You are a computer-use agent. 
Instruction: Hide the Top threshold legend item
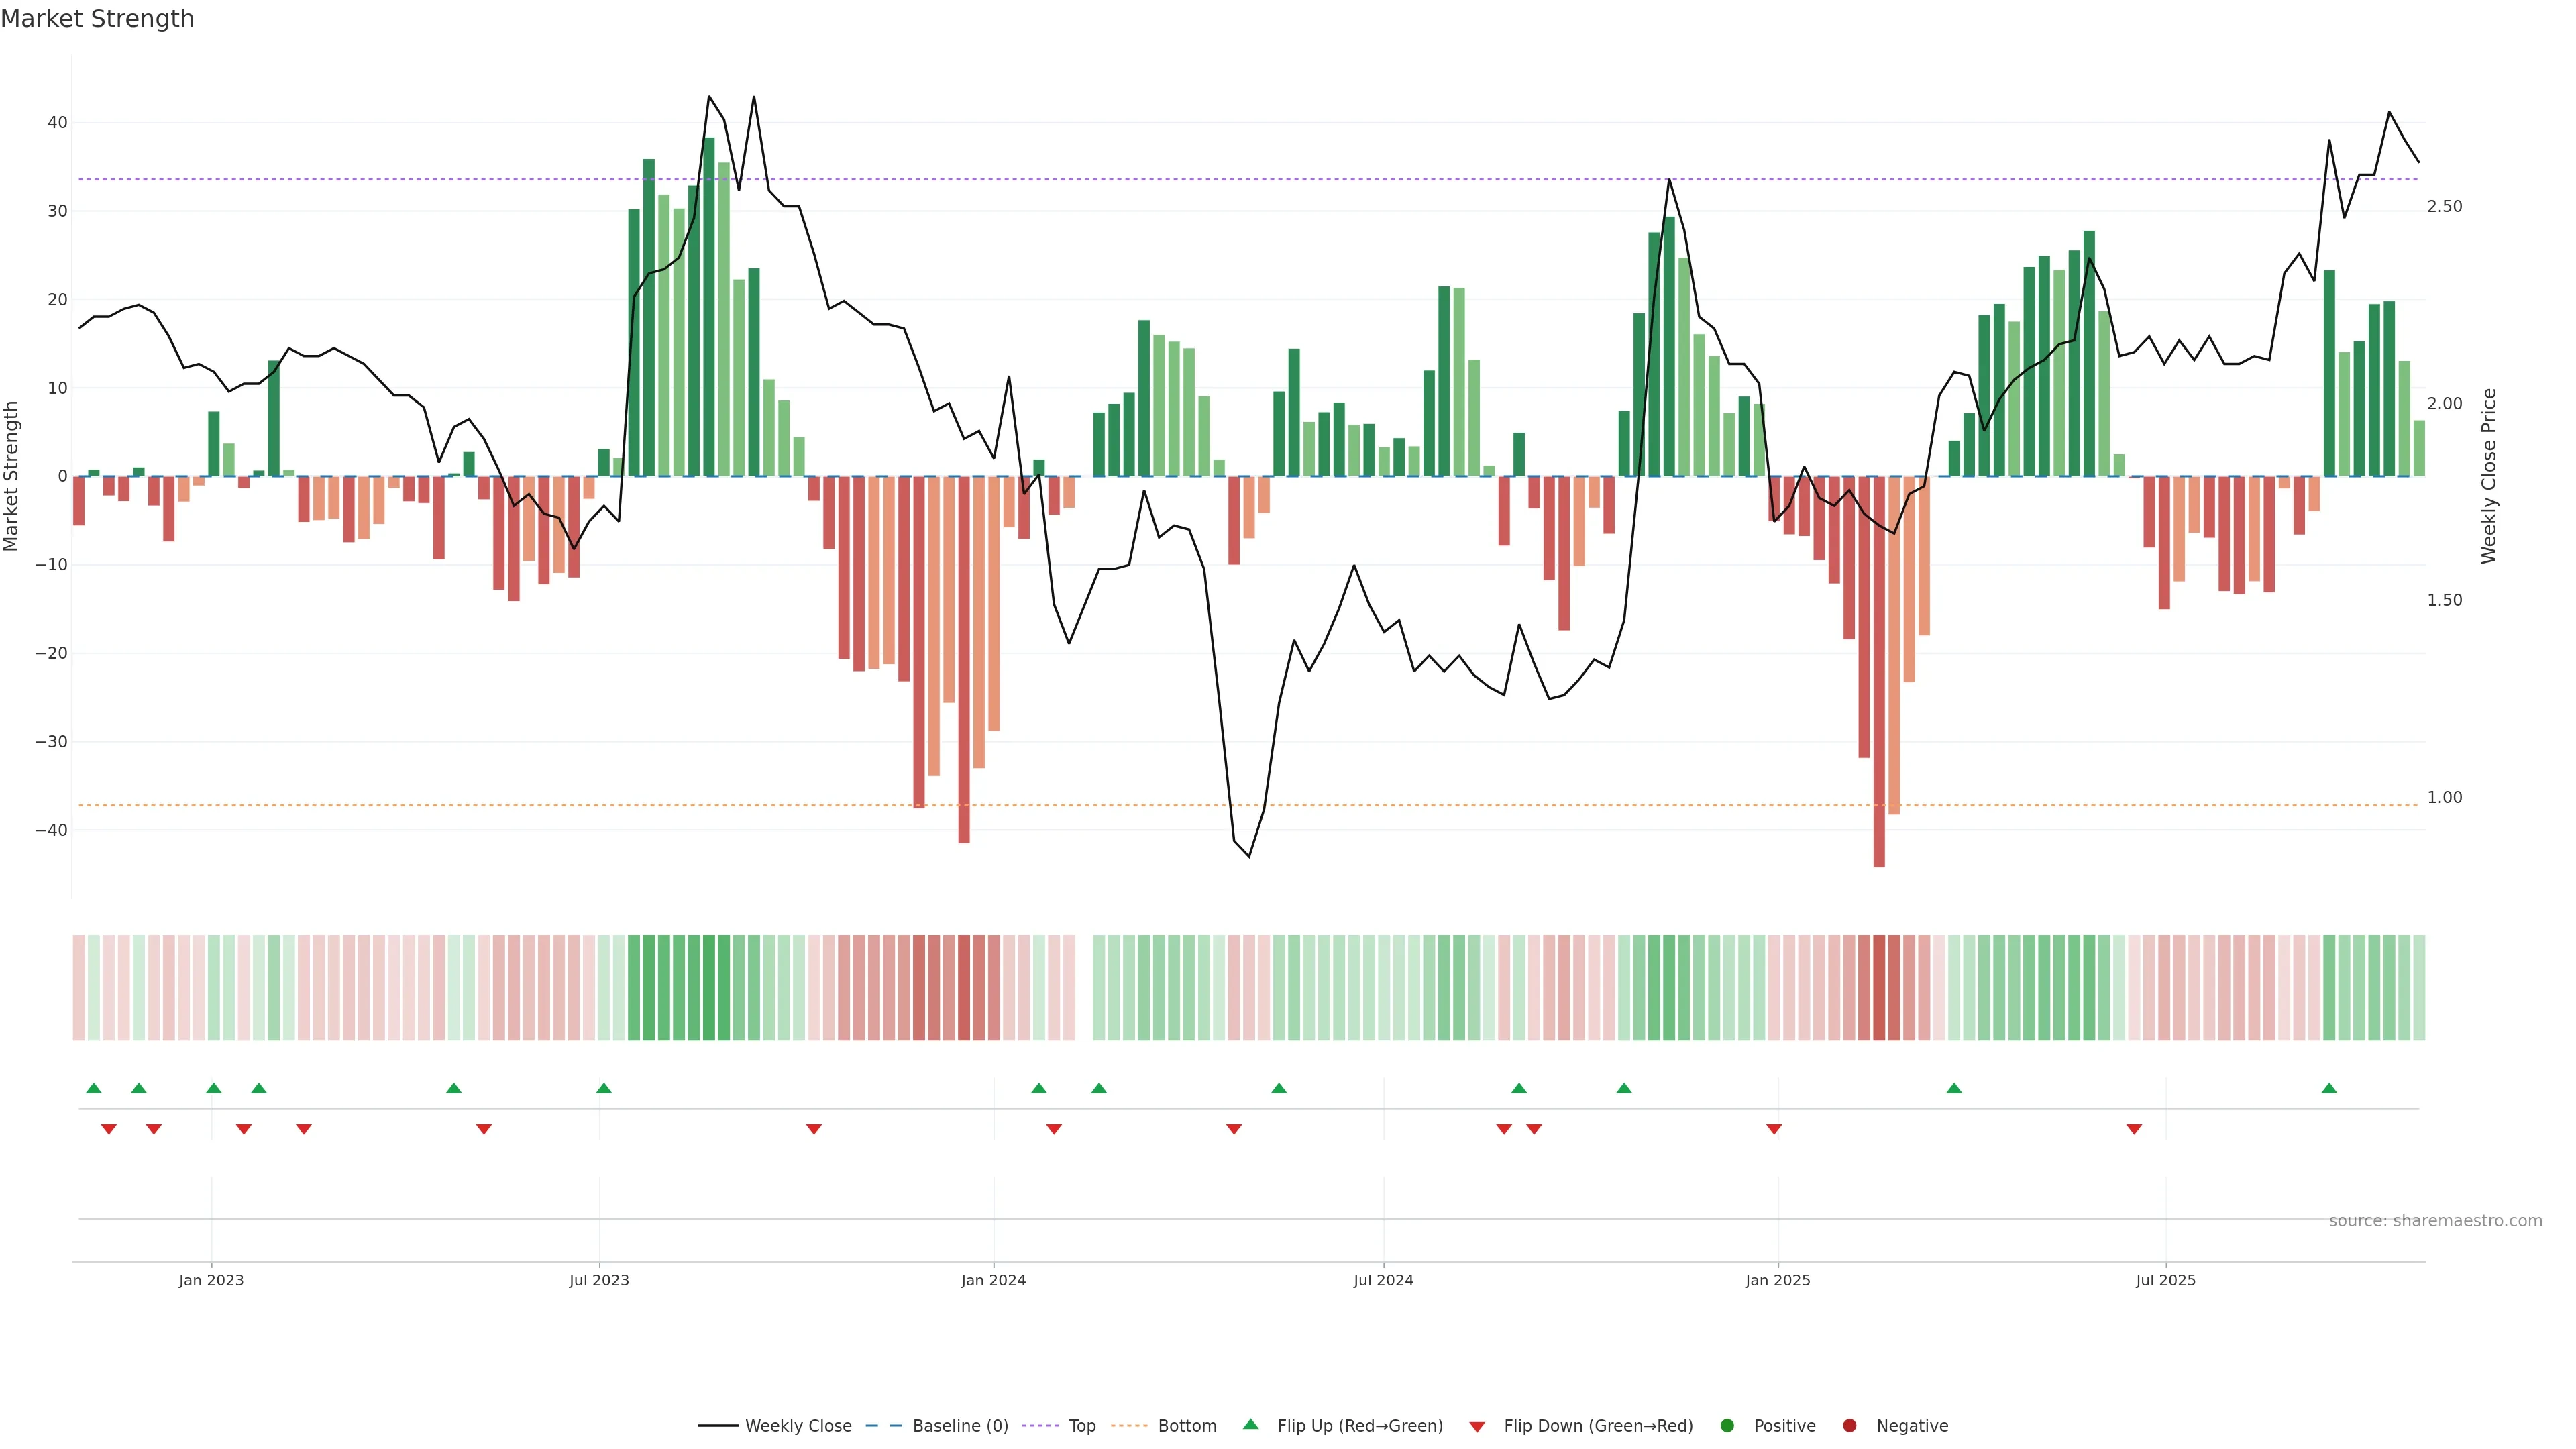click(1081, 1426)
